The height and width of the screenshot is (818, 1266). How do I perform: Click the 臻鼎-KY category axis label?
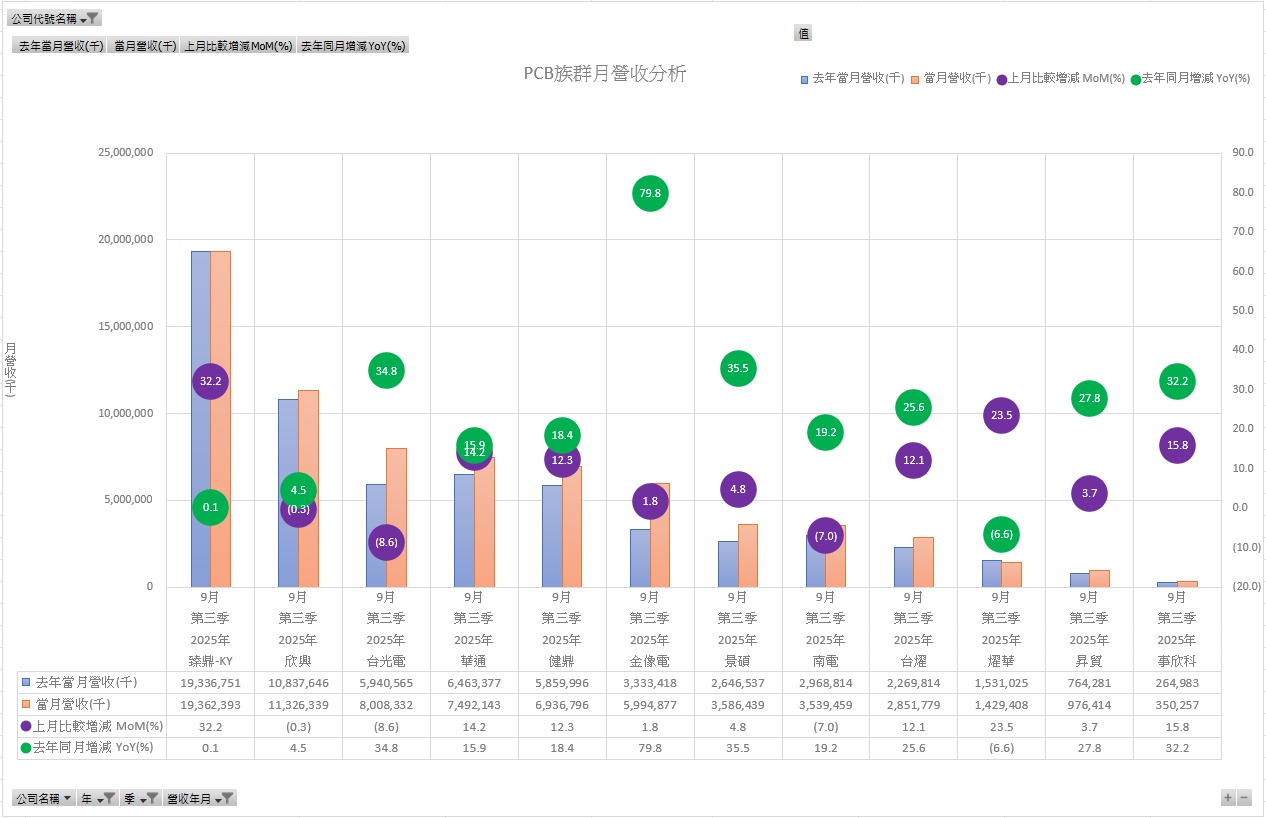(x=210, y=661)
